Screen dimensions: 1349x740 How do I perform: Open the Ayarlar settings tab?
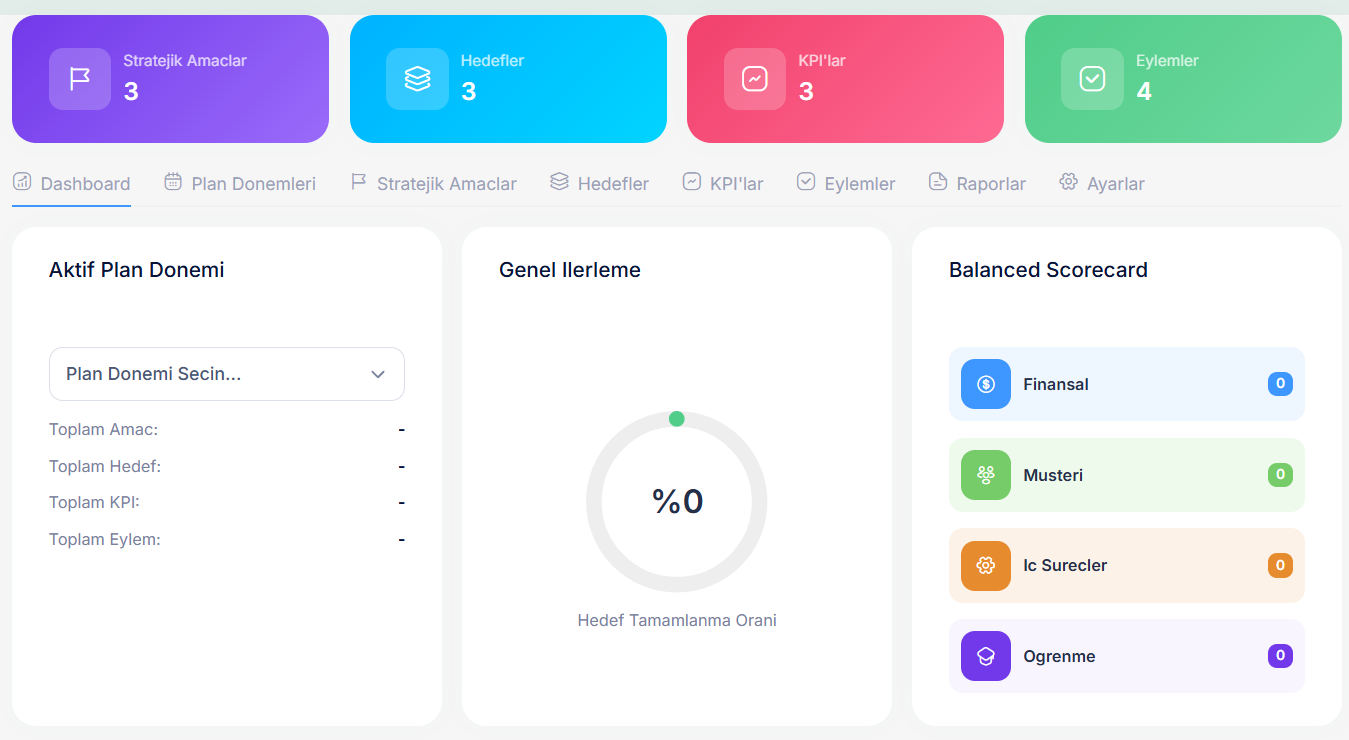pos(1102,184)
